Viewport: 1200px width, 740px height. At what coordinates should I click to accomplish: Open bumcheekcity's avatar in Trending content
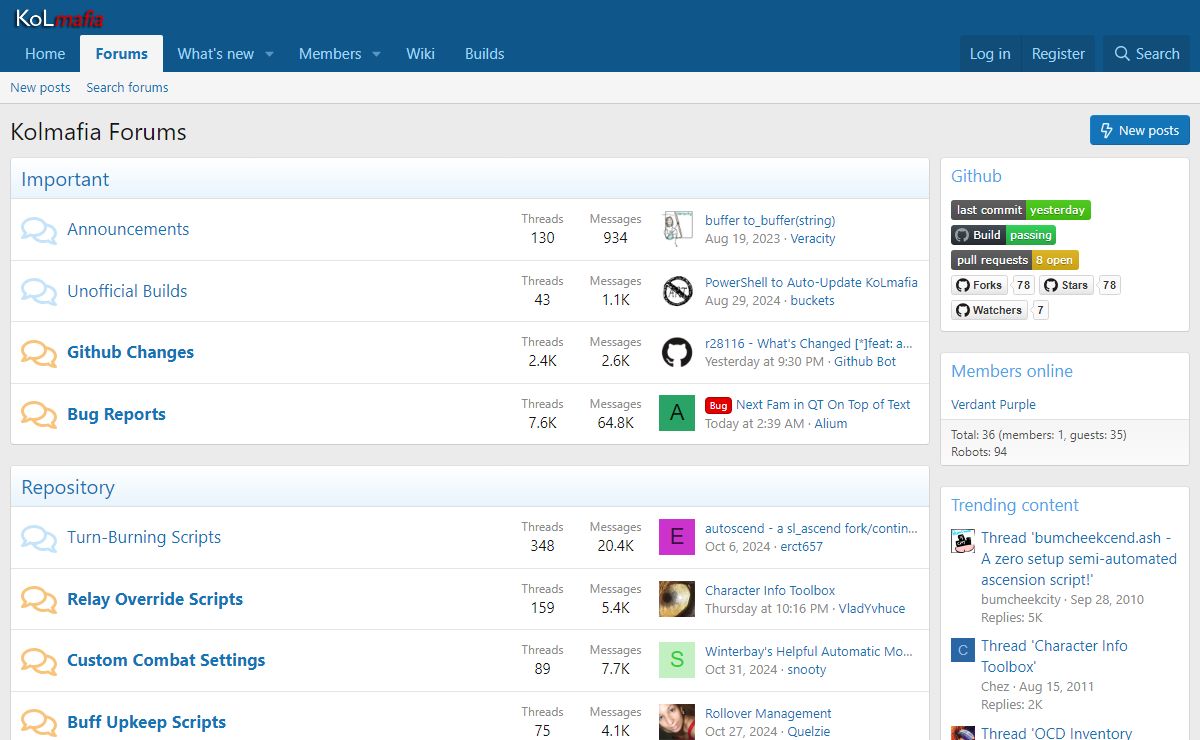[x=963, y=542]
